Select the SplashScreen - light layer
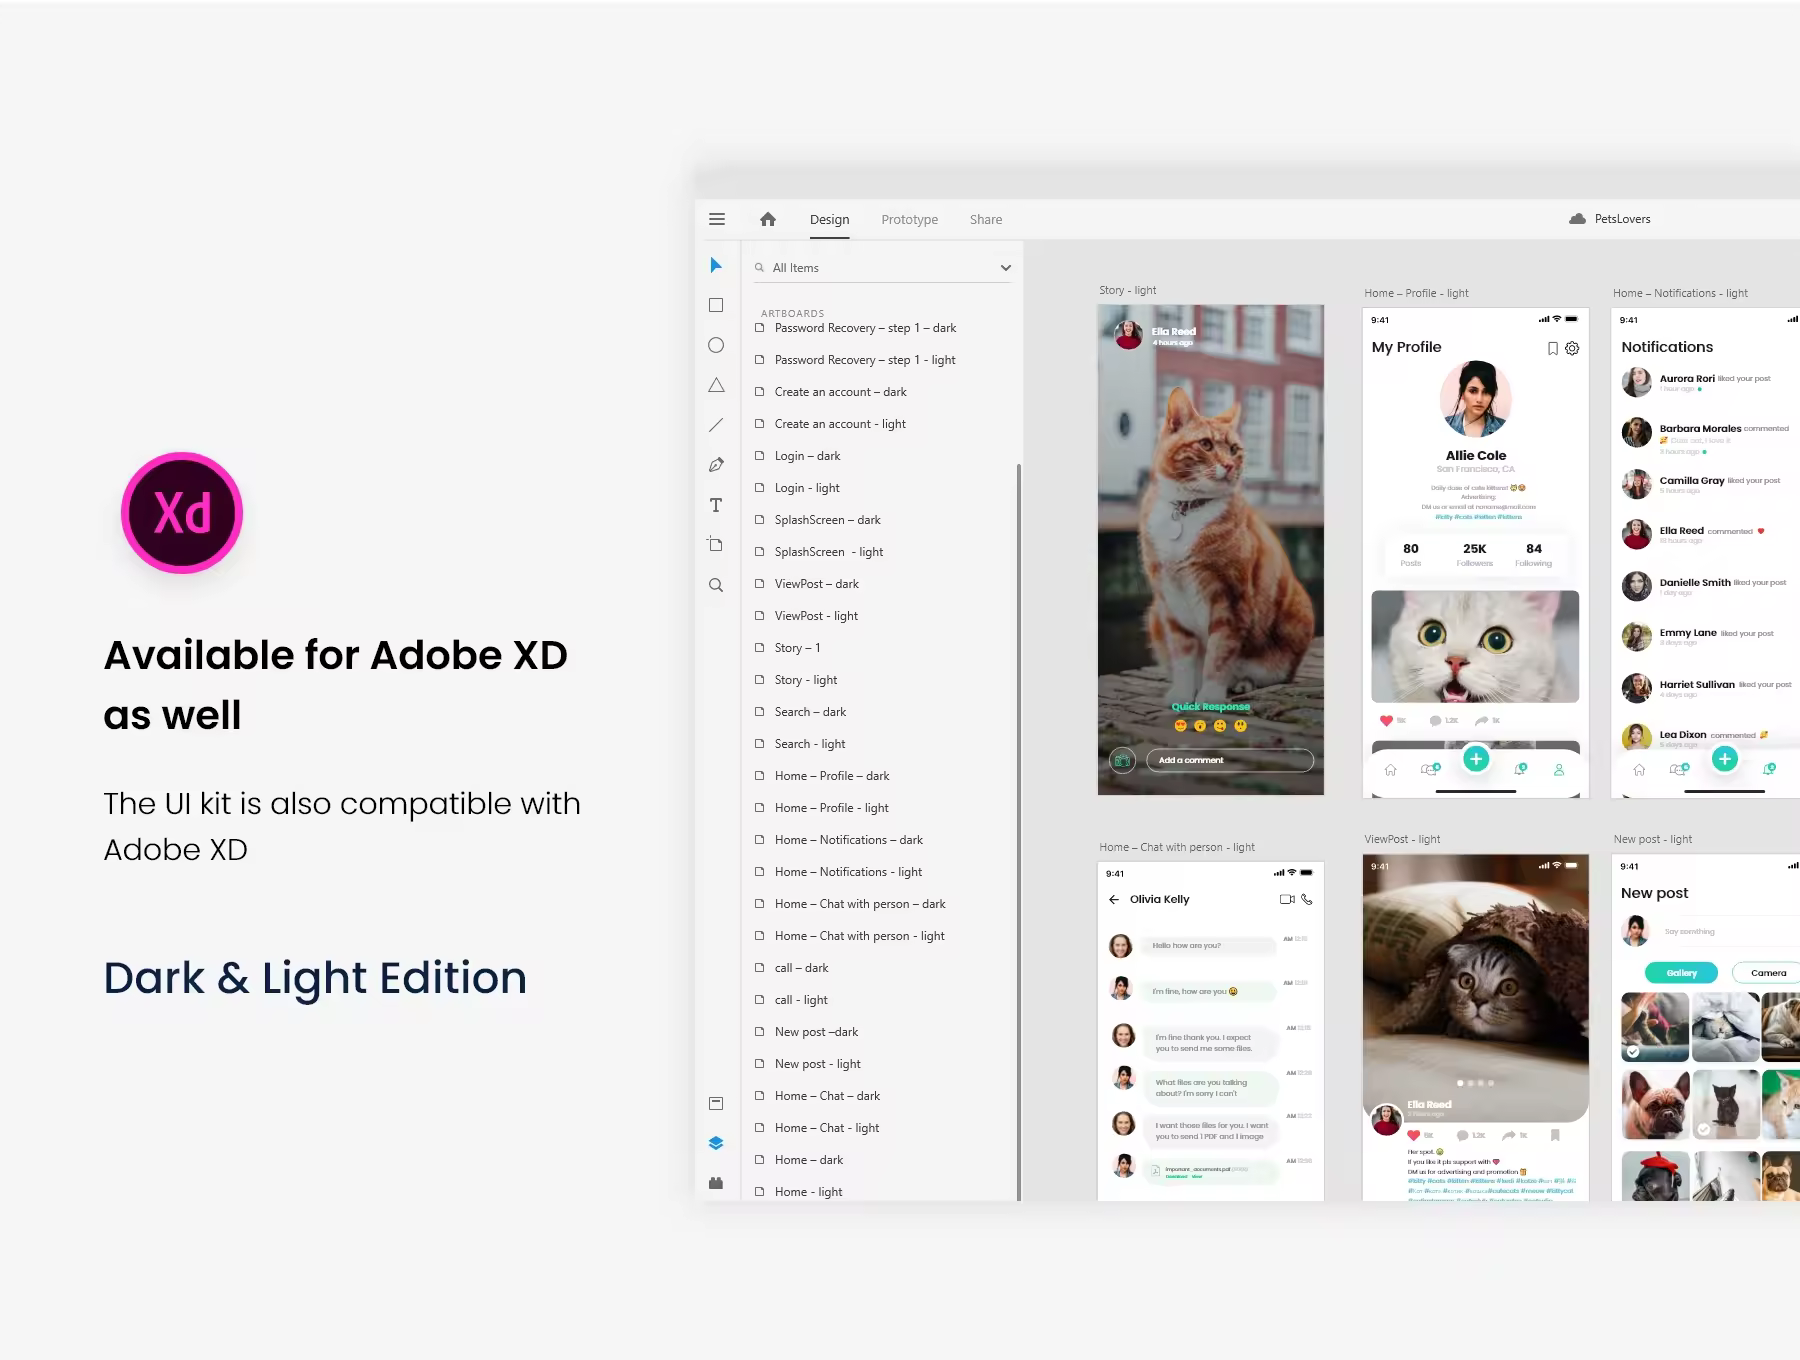This screenshot has height=1360, width=1800. click(x=828, y=552)
